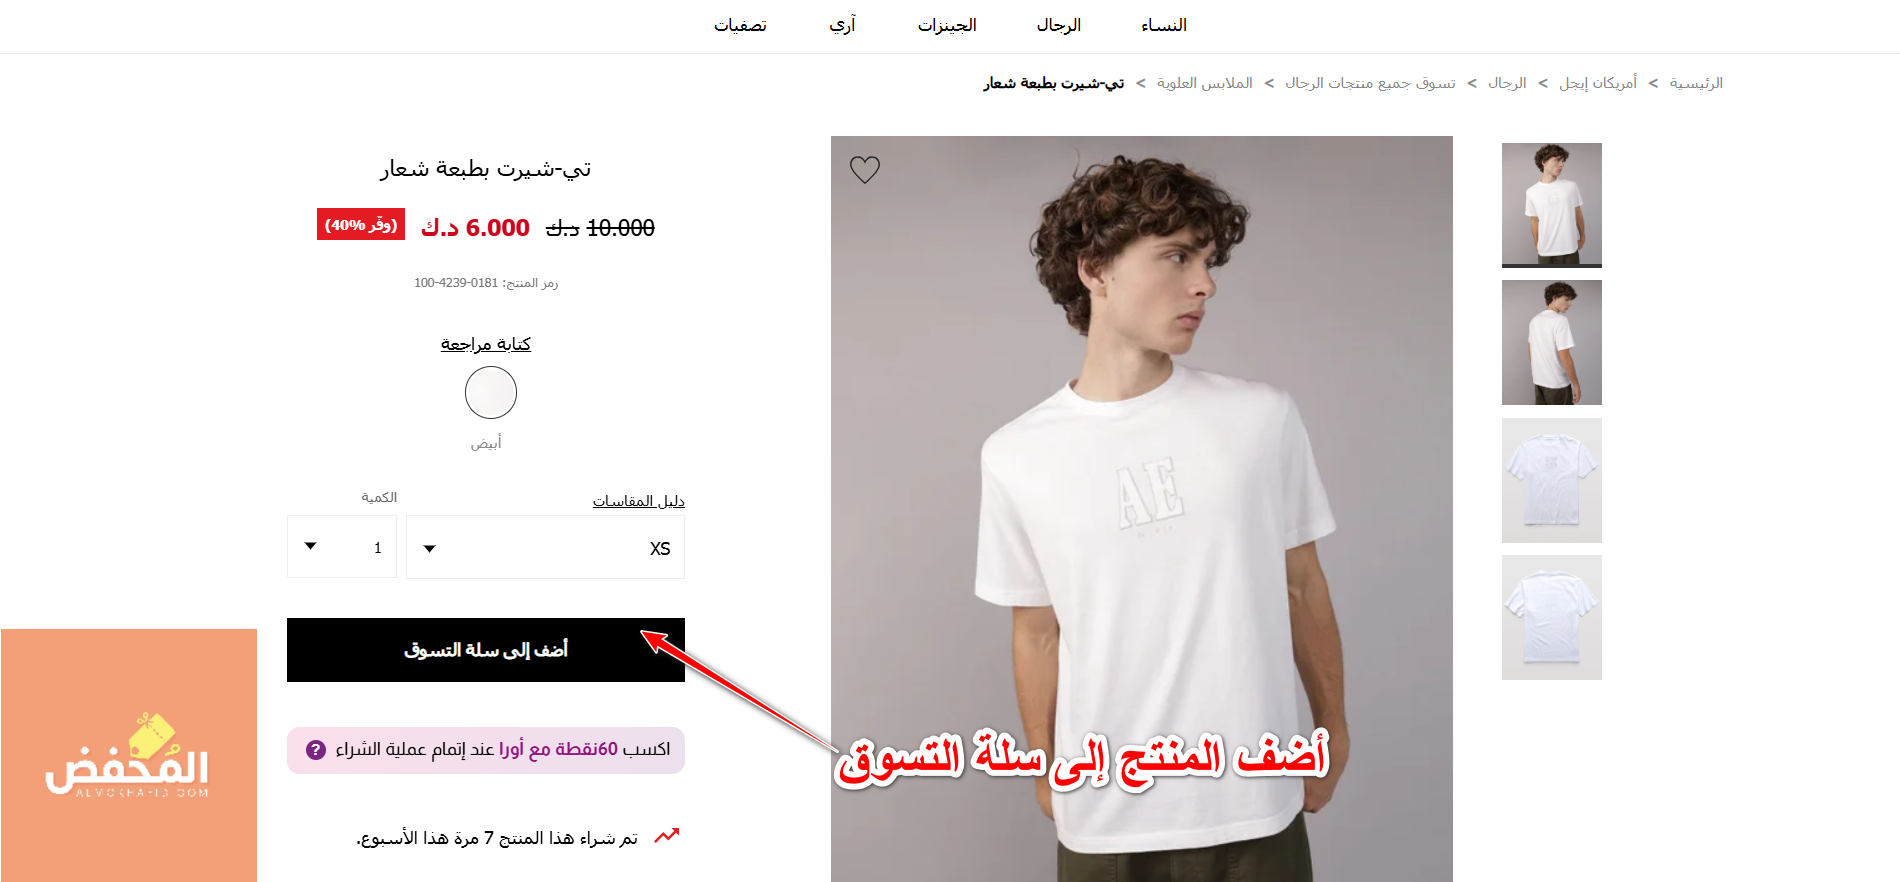Screen dimensions: 1900x882
Task: Select the flat-lay front t-shirt thumbnail
Action: tap(1552, 480)
